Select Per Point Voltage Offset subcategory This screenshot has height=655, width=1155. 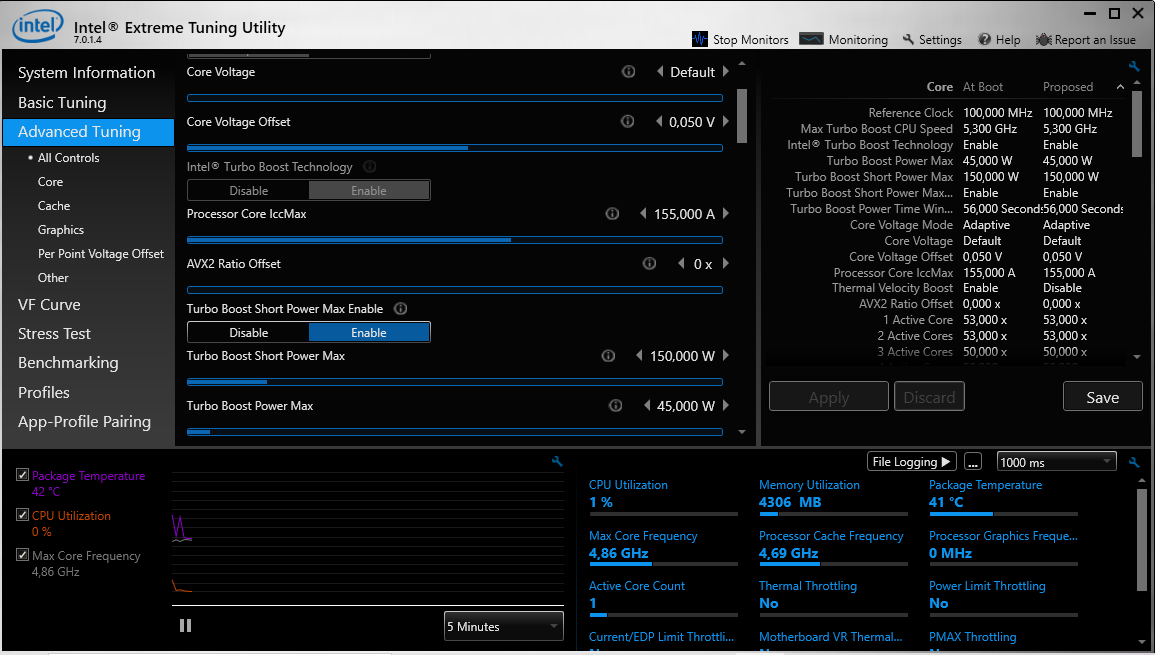point(101,253)
